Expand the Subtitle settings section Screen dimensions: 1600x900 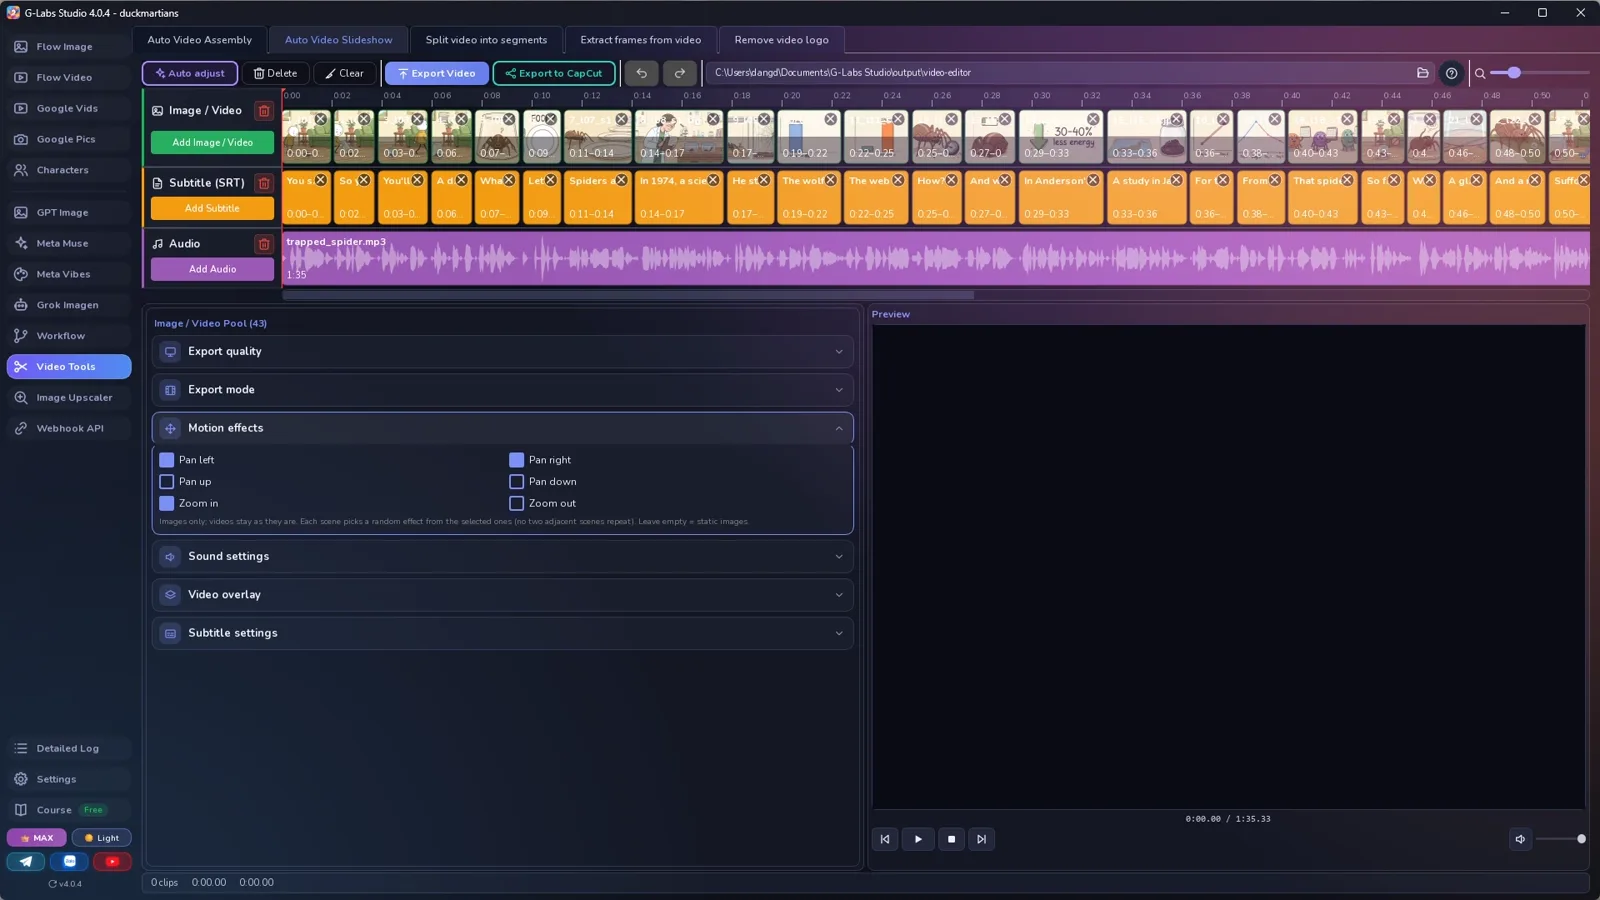pyautogui.click(x=502, y=633)
